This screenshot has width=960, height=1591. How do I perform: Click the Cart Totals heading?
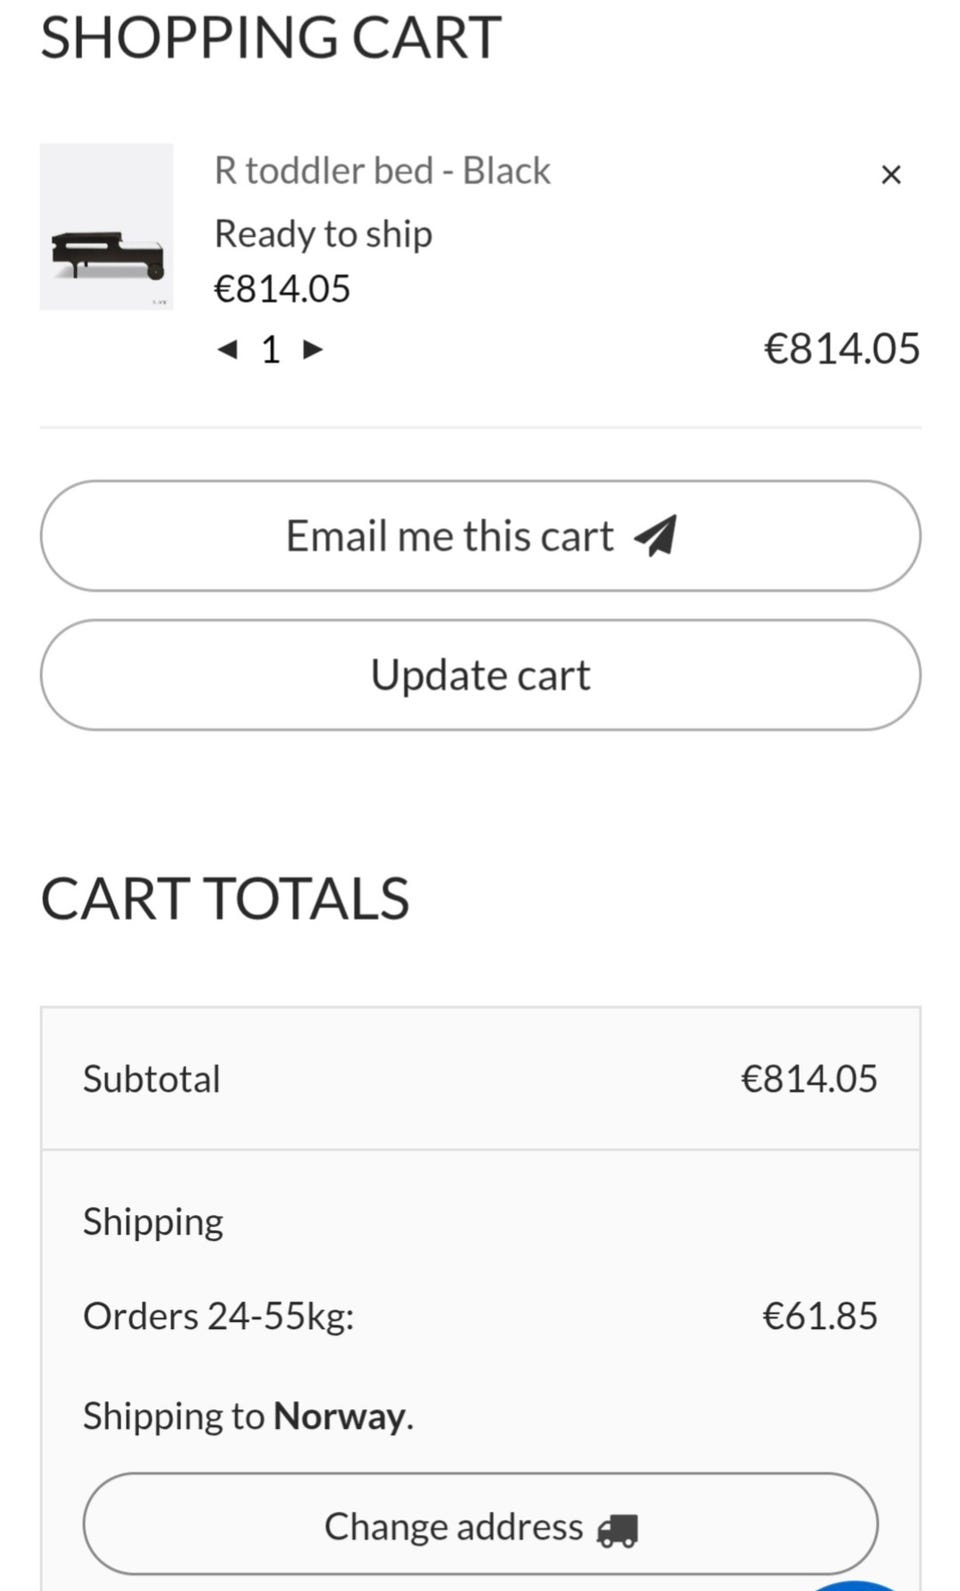coord(225,898)
